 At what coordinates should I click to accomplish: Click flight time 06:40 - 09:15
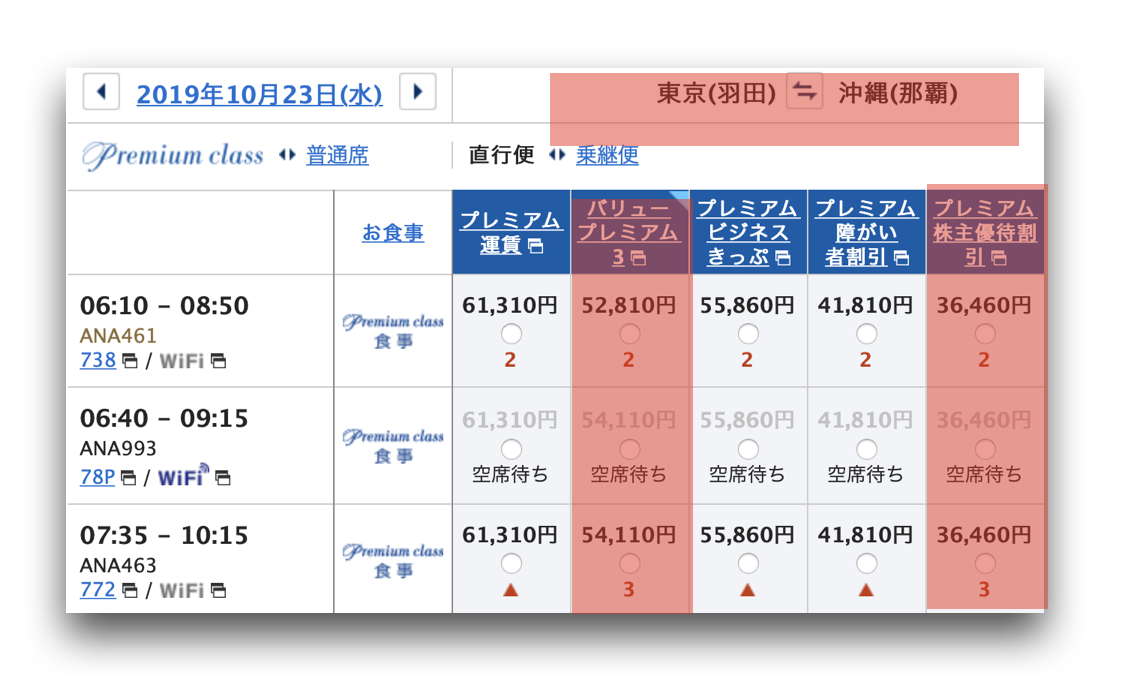[x=164, y=418]
